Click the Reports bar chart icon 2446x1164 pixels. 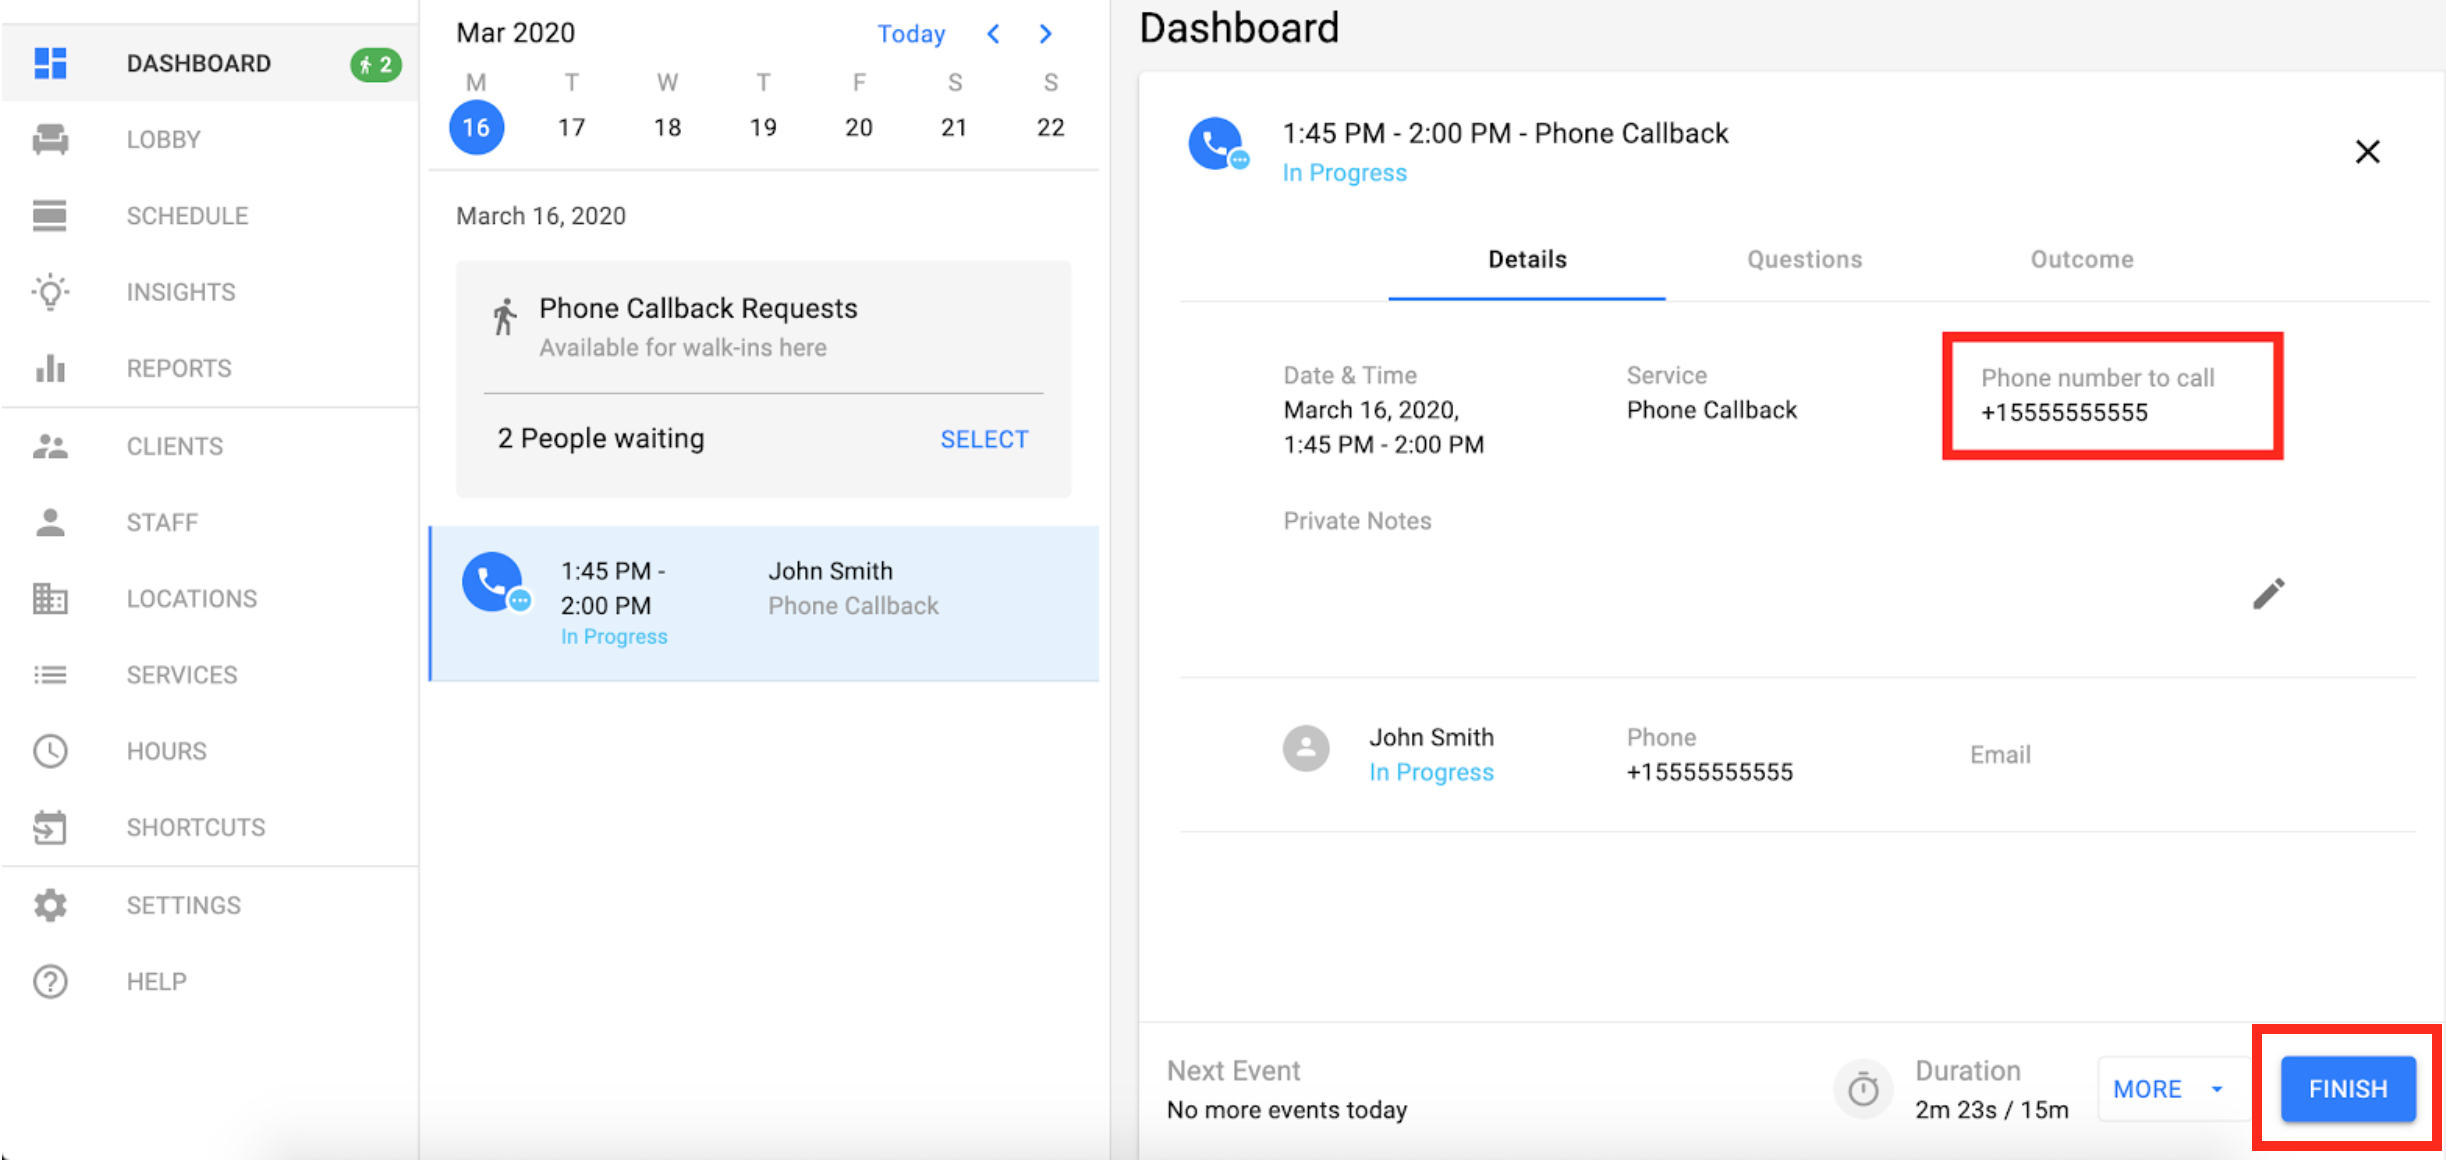pyautogui.click(x=50, y=368)
